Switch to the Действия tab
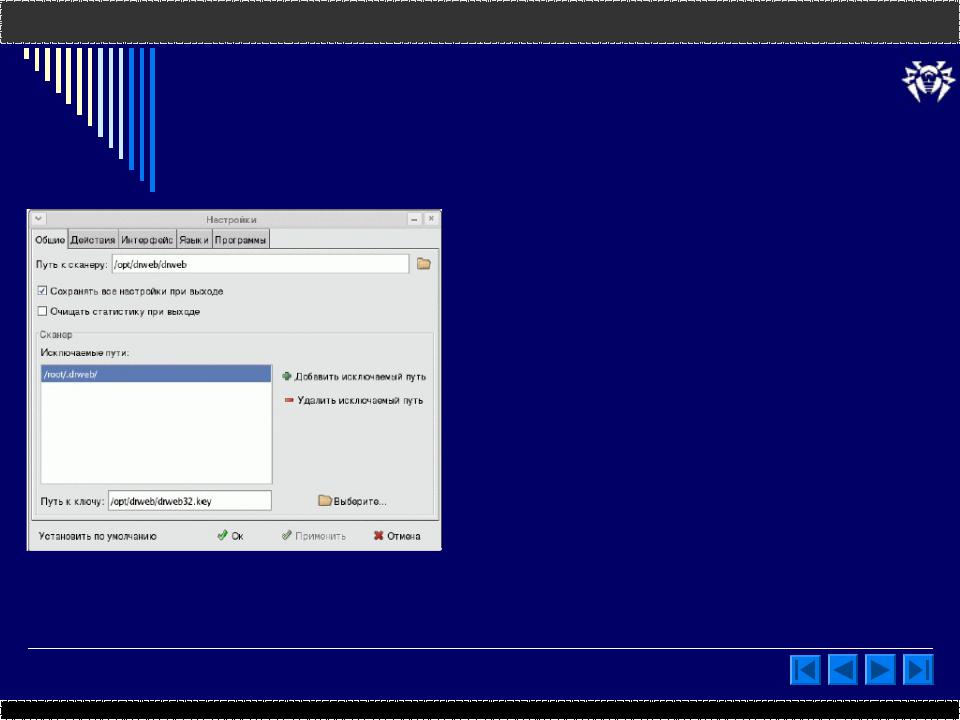The width and height of the screenshot is (960, 720). [92, 240]
